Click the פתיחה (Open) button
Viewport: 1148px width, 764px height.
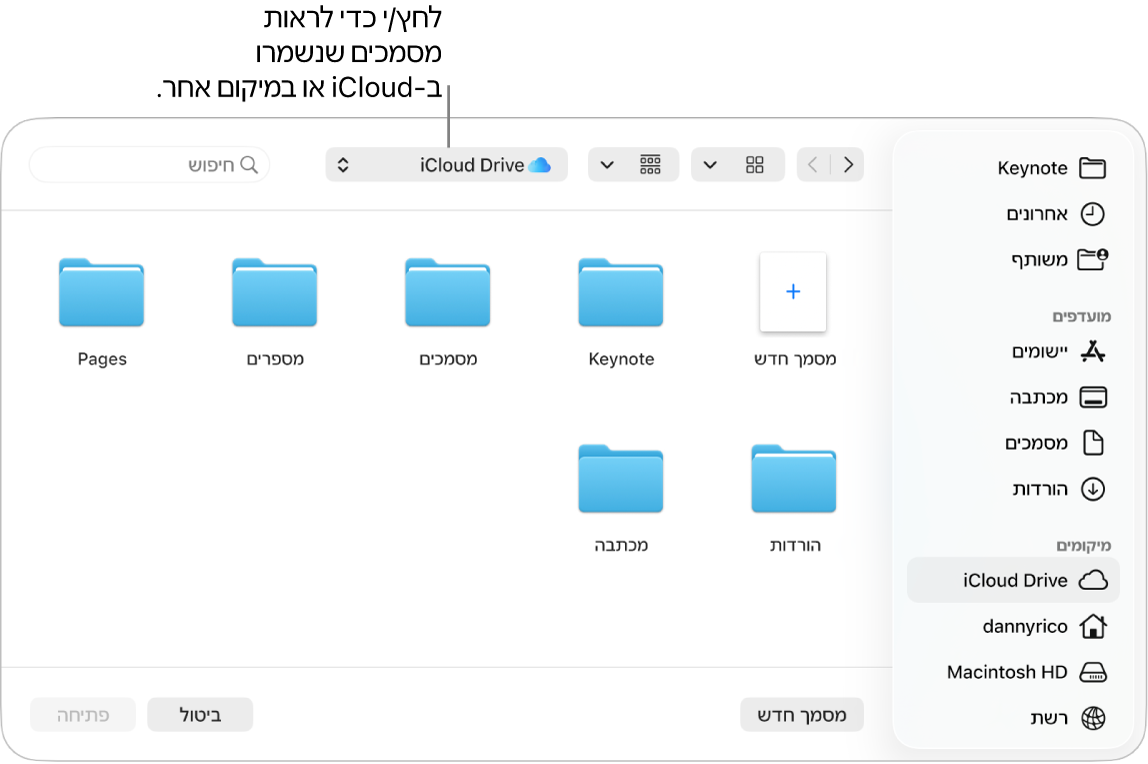tap(83, 714)
